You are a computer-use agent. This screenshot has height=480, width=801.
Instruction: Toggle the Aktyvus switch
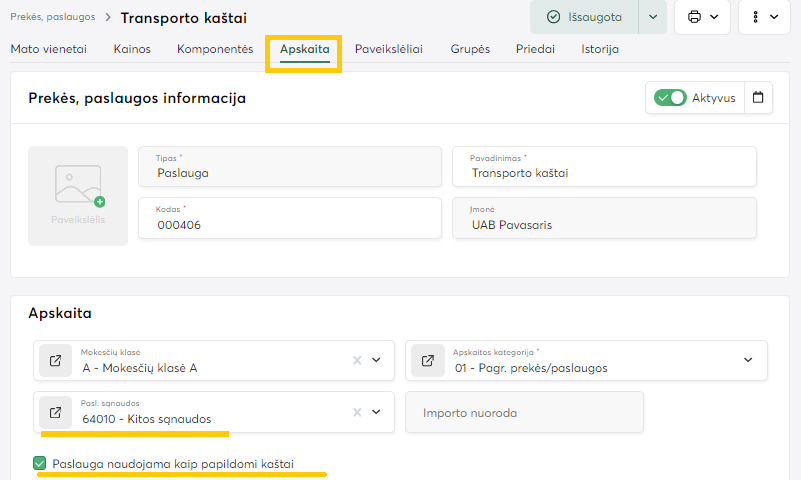[x=670, y=98]
